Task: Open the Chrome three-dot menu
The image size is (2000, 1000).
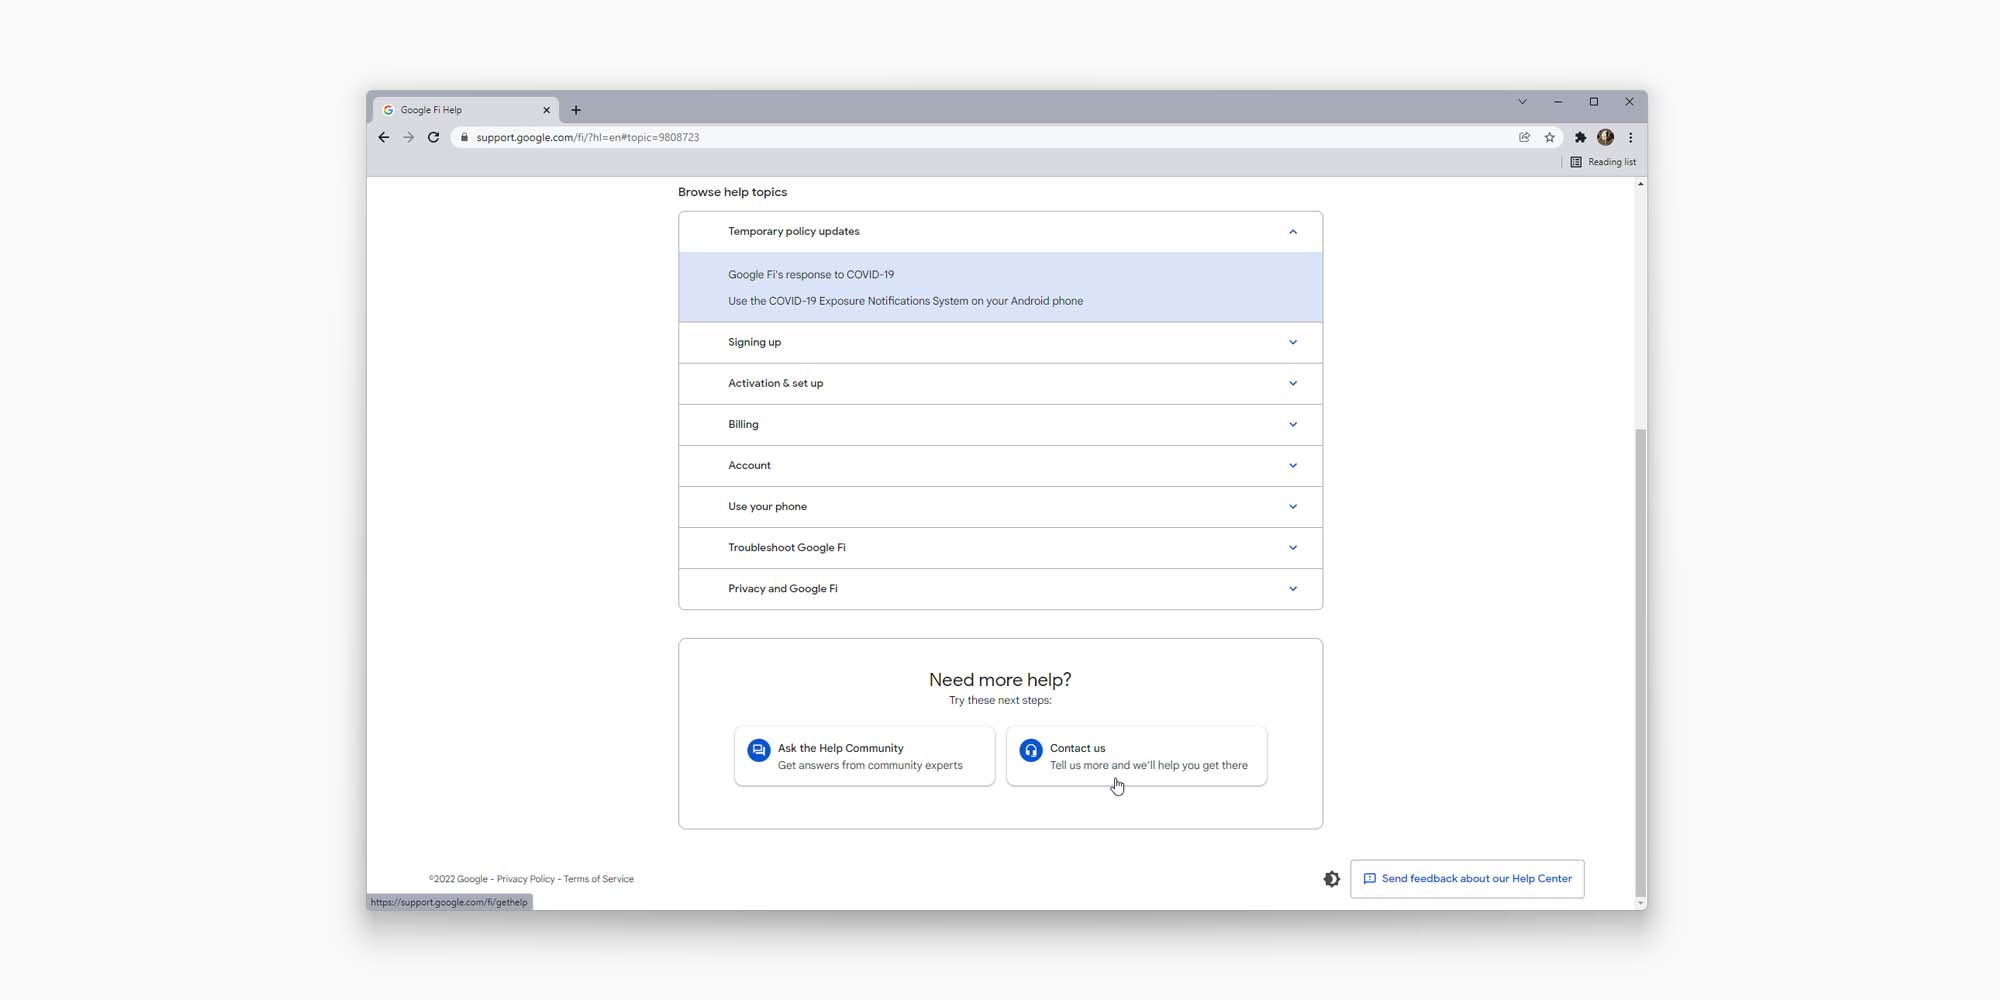Action: [1631, 137]
